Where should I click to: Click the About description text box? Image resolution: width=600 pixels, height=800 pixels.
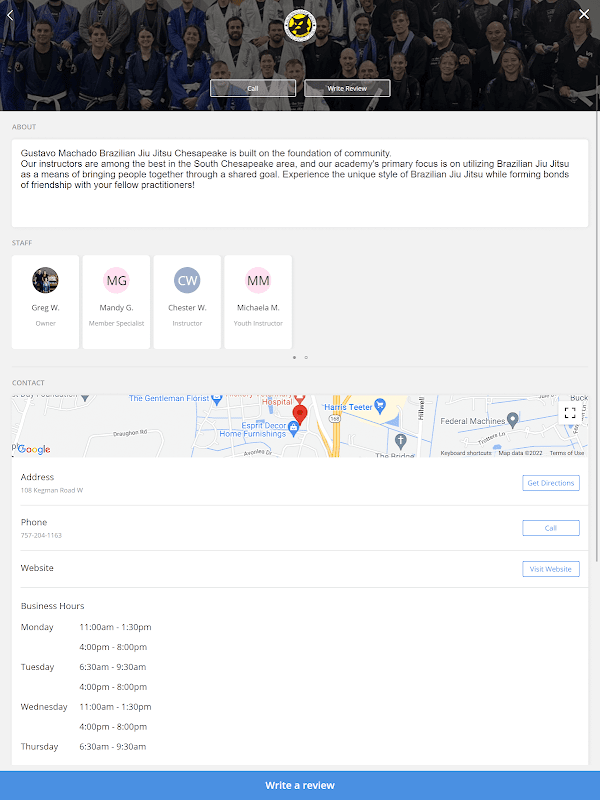click(300, 183)
